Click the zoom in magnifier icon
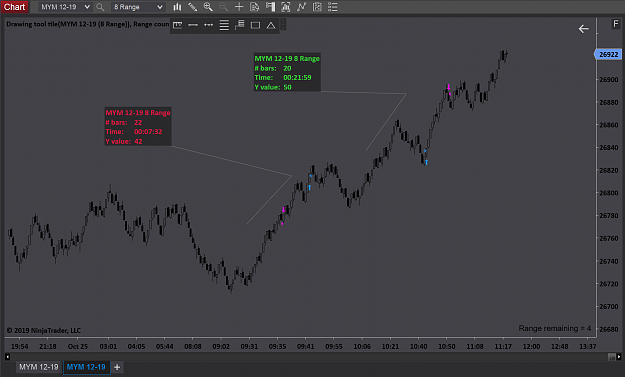The height and width of the screenshot is (377, 625). tap(208, 7)
